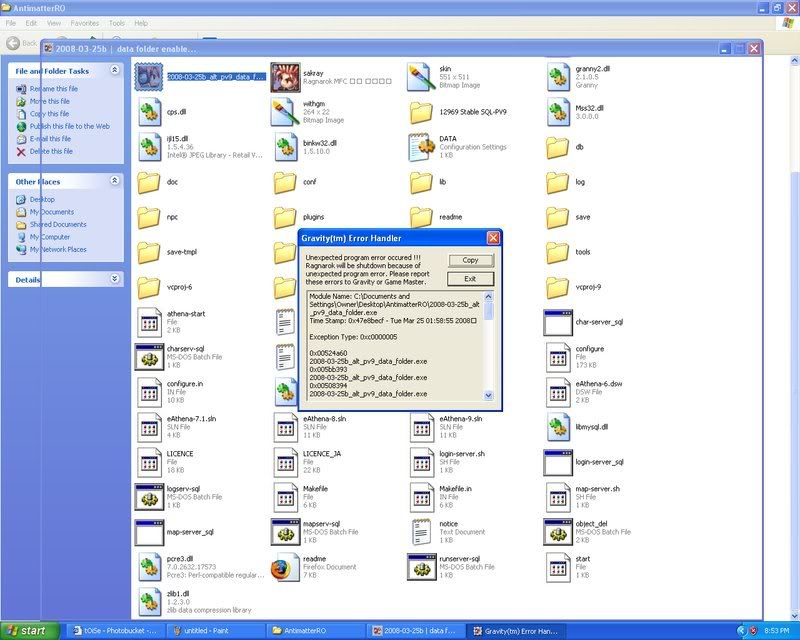
Task: Select the DATA configuration settings icon
Action: tap(421, 146)
